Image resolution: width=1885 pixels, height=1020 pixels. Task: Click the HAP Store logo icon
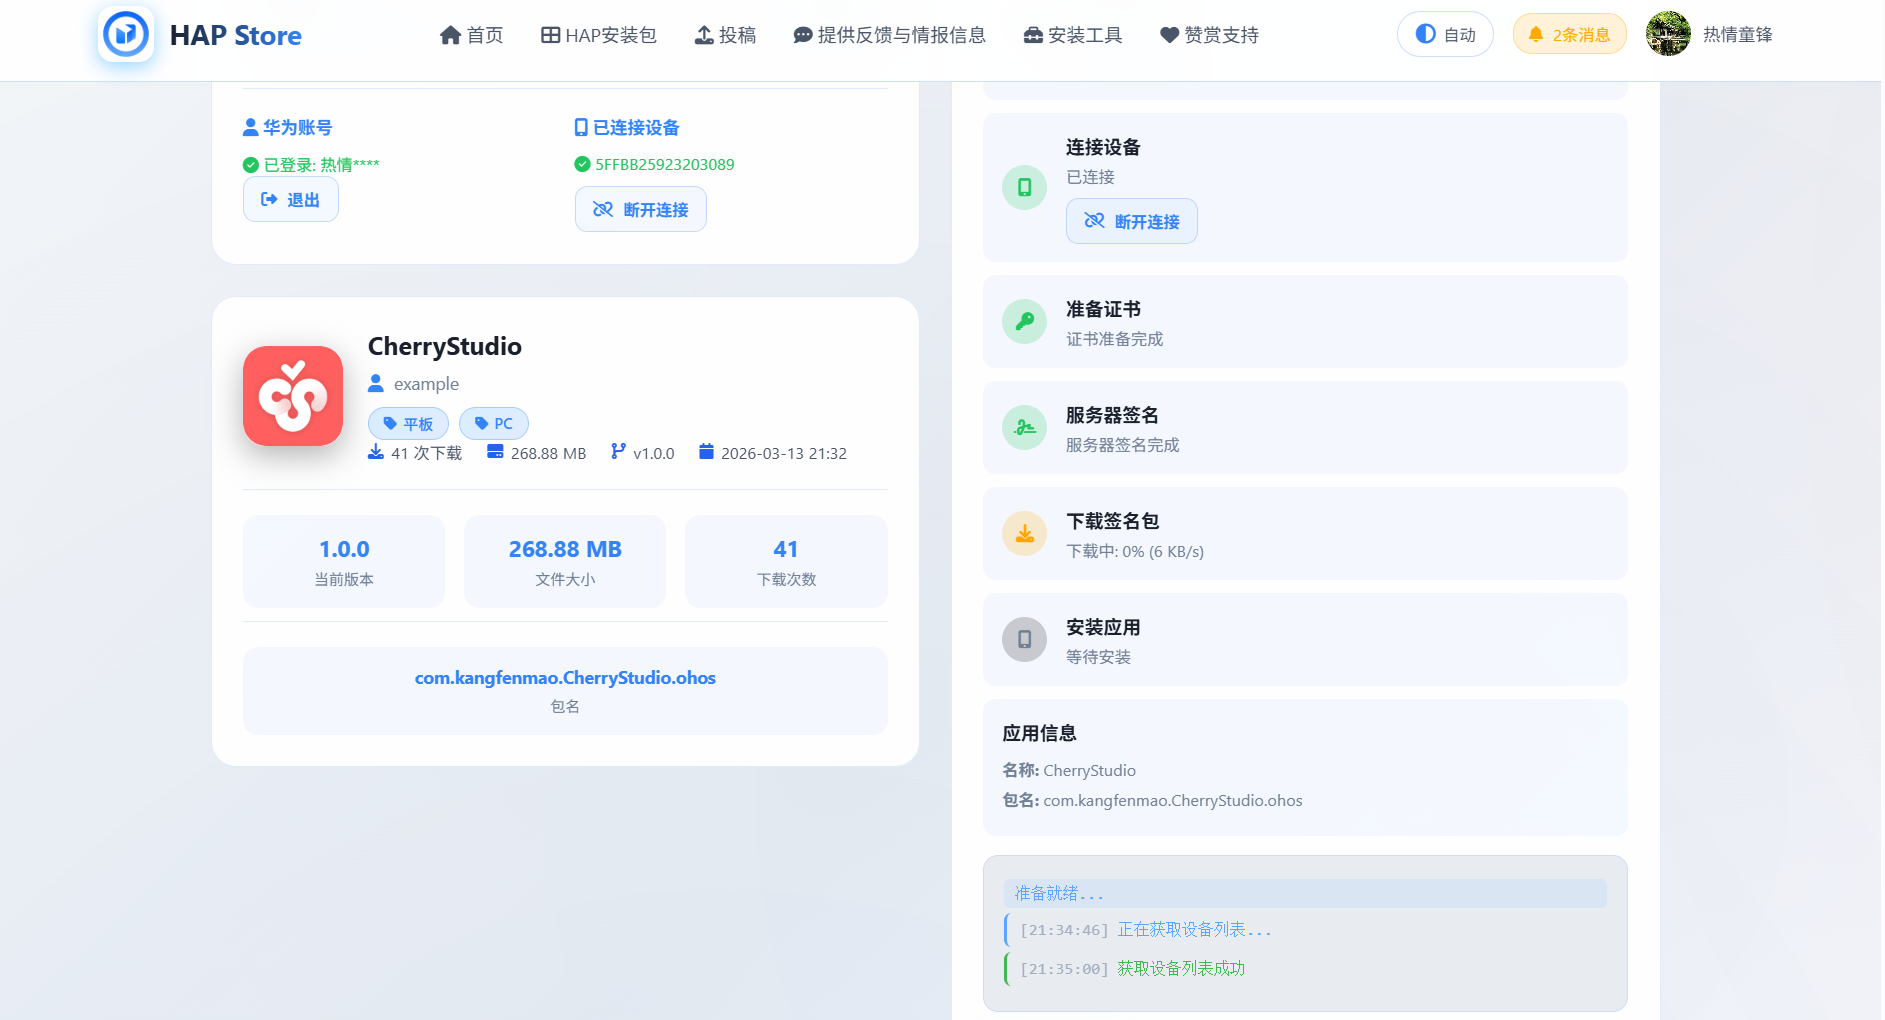[126, 35]
